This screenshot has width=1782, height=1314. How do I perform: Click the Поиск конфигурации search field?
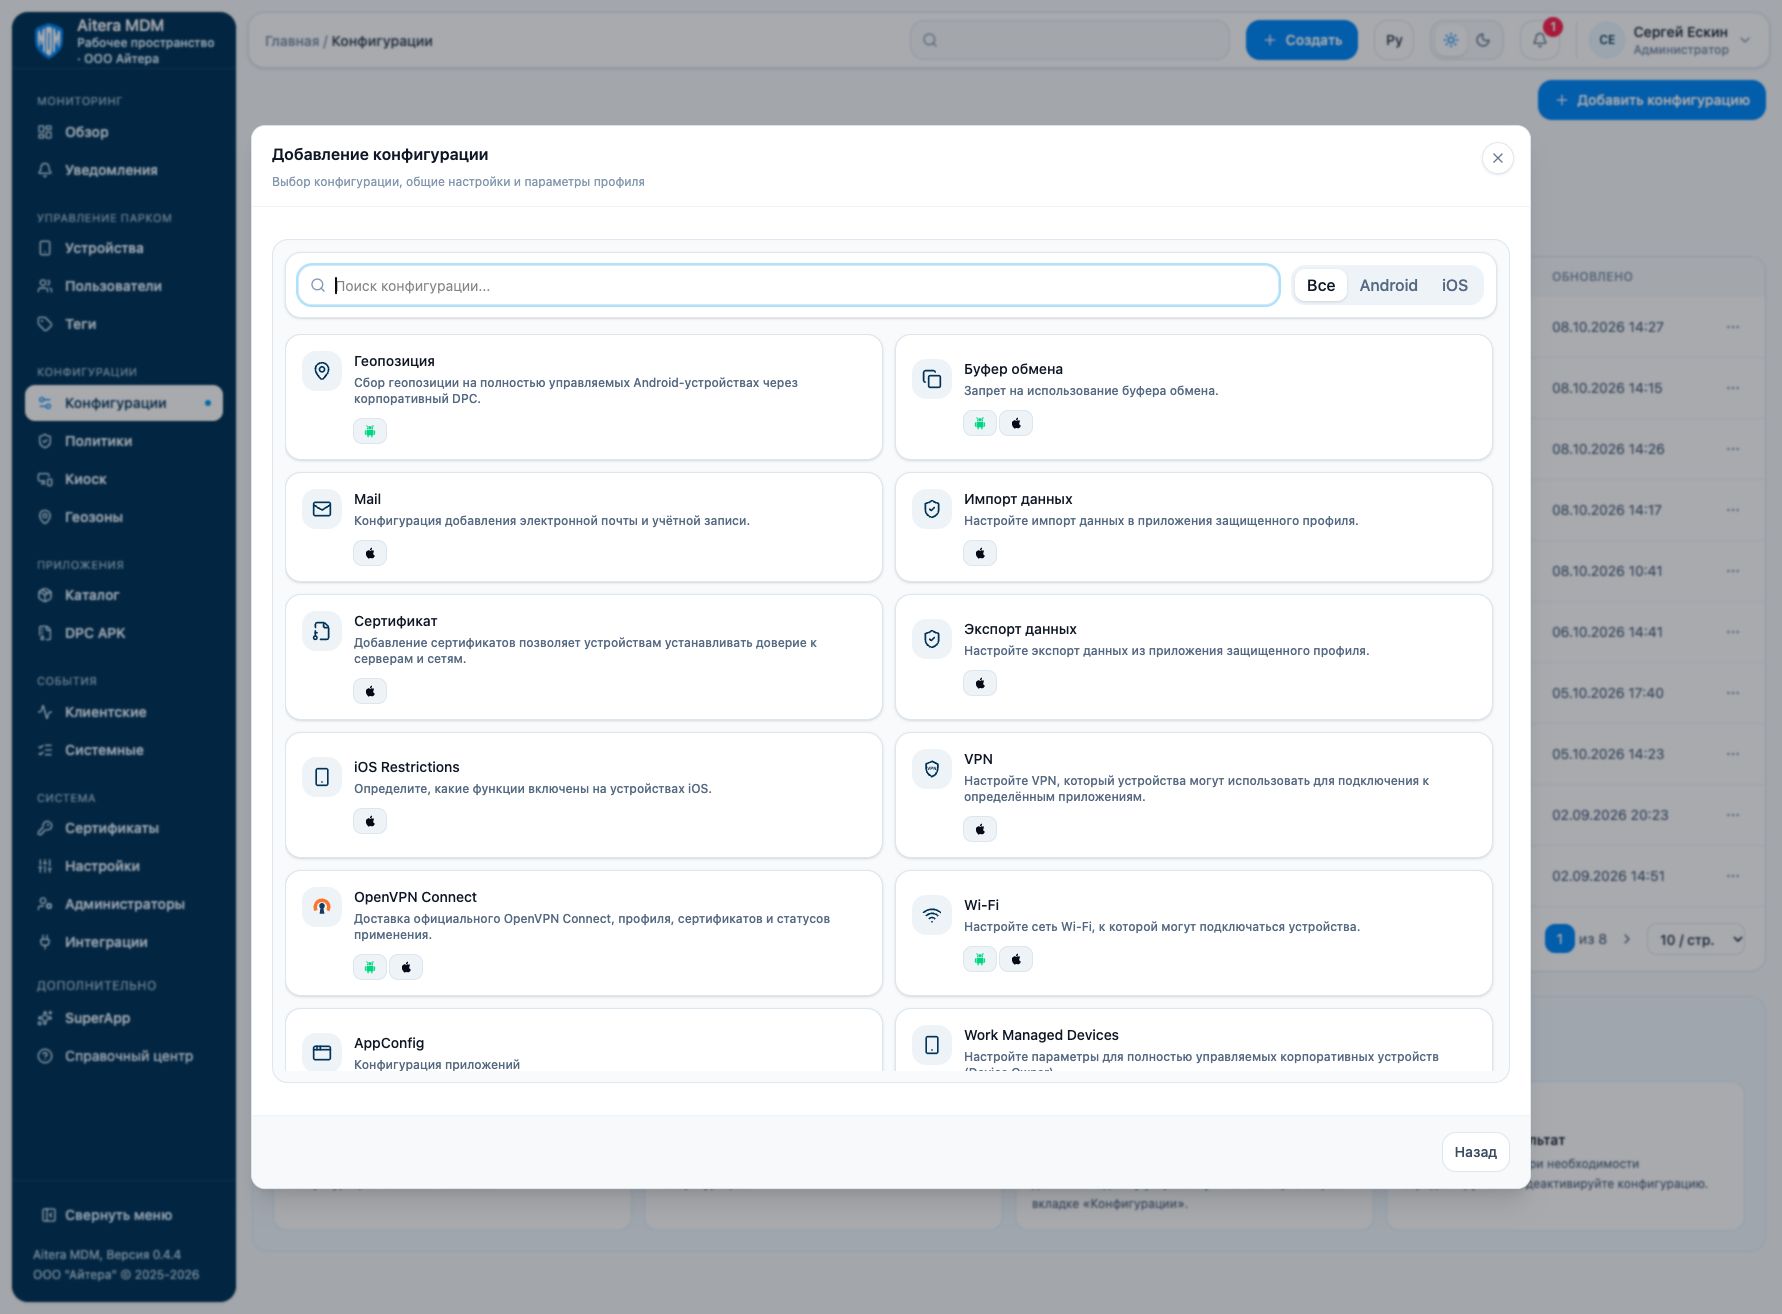pos(788,285)
